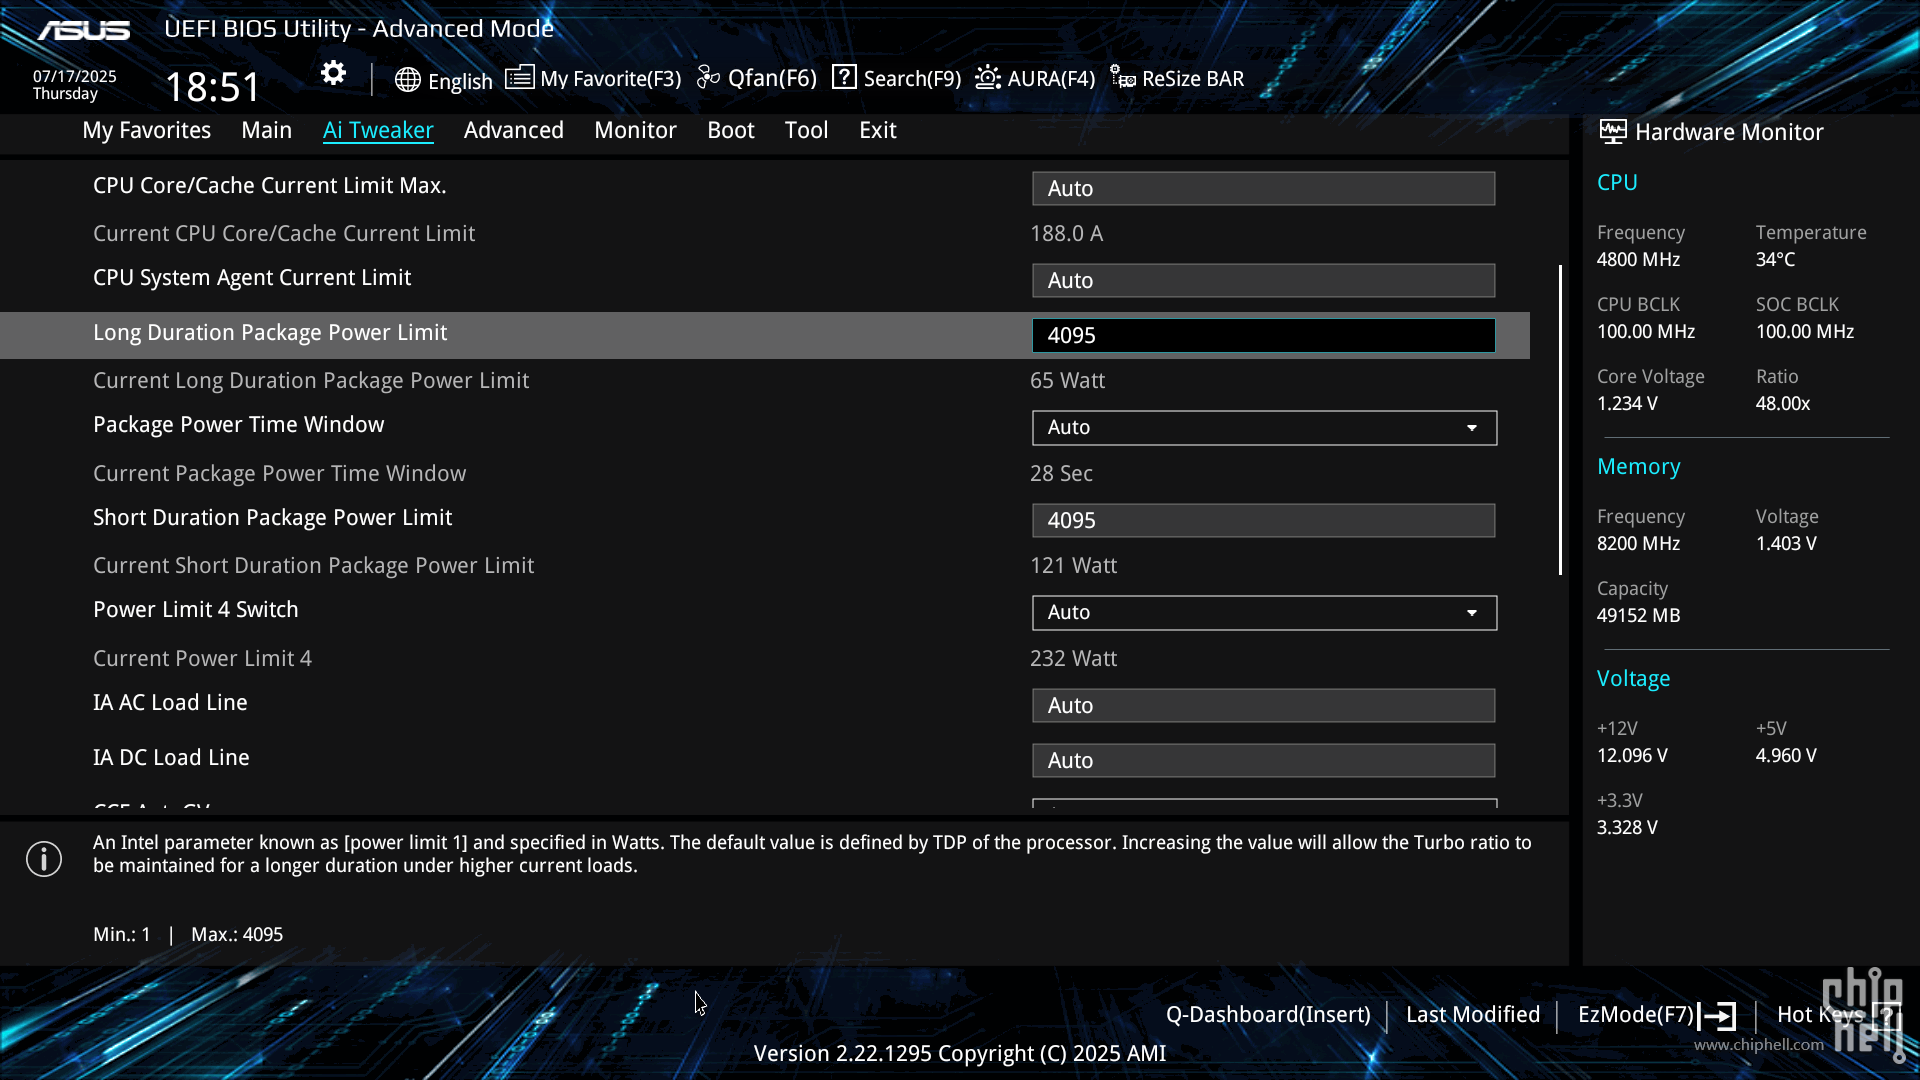Open My Favorite list icon
Screen dimensions: 1920x1080
tap(519, 77)
